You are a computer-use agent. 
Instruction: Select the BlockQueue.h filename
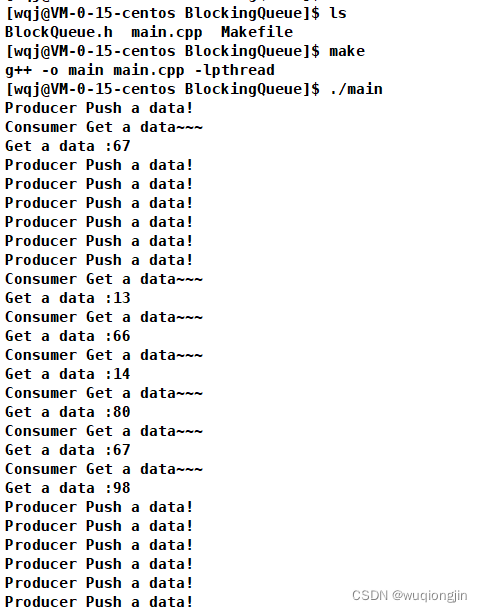pos(59,32)
